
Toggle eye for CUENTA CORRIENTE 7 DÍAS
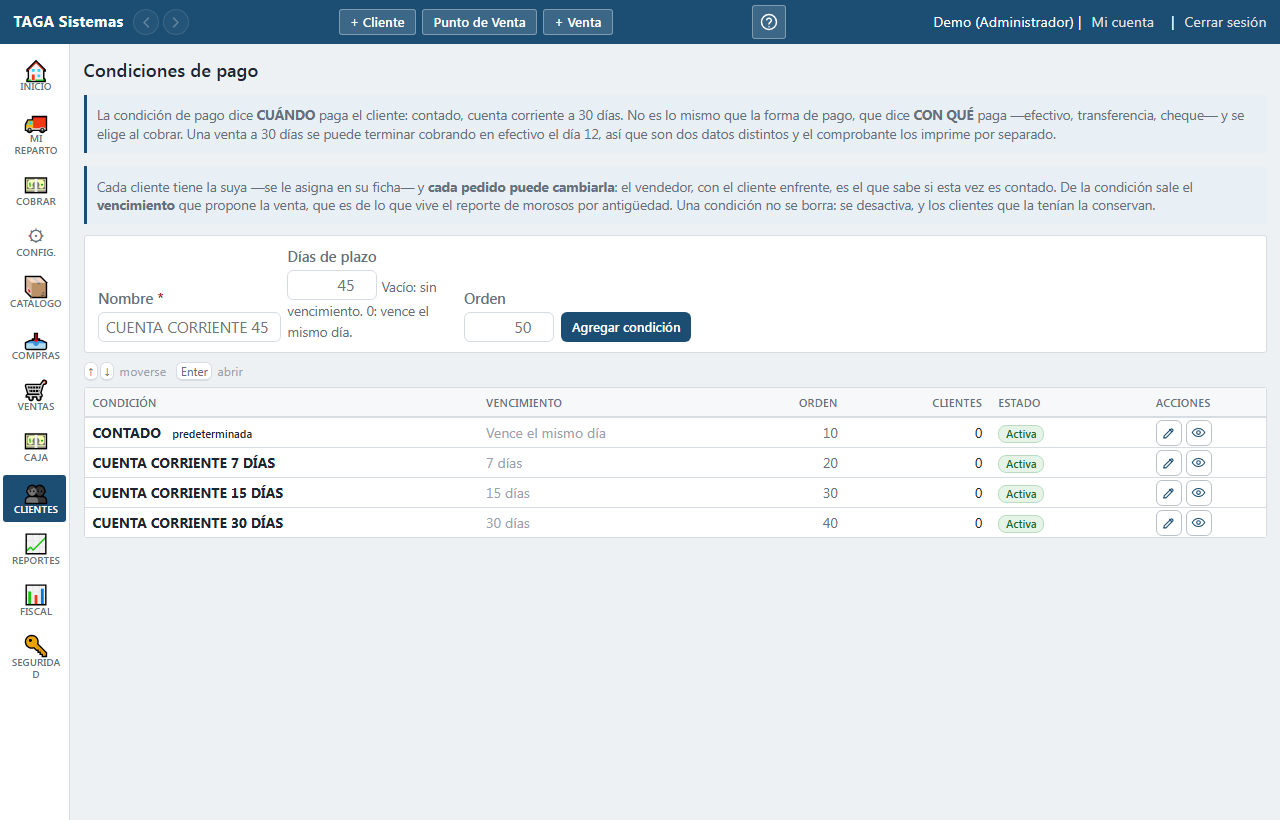tap(1199, 463)
